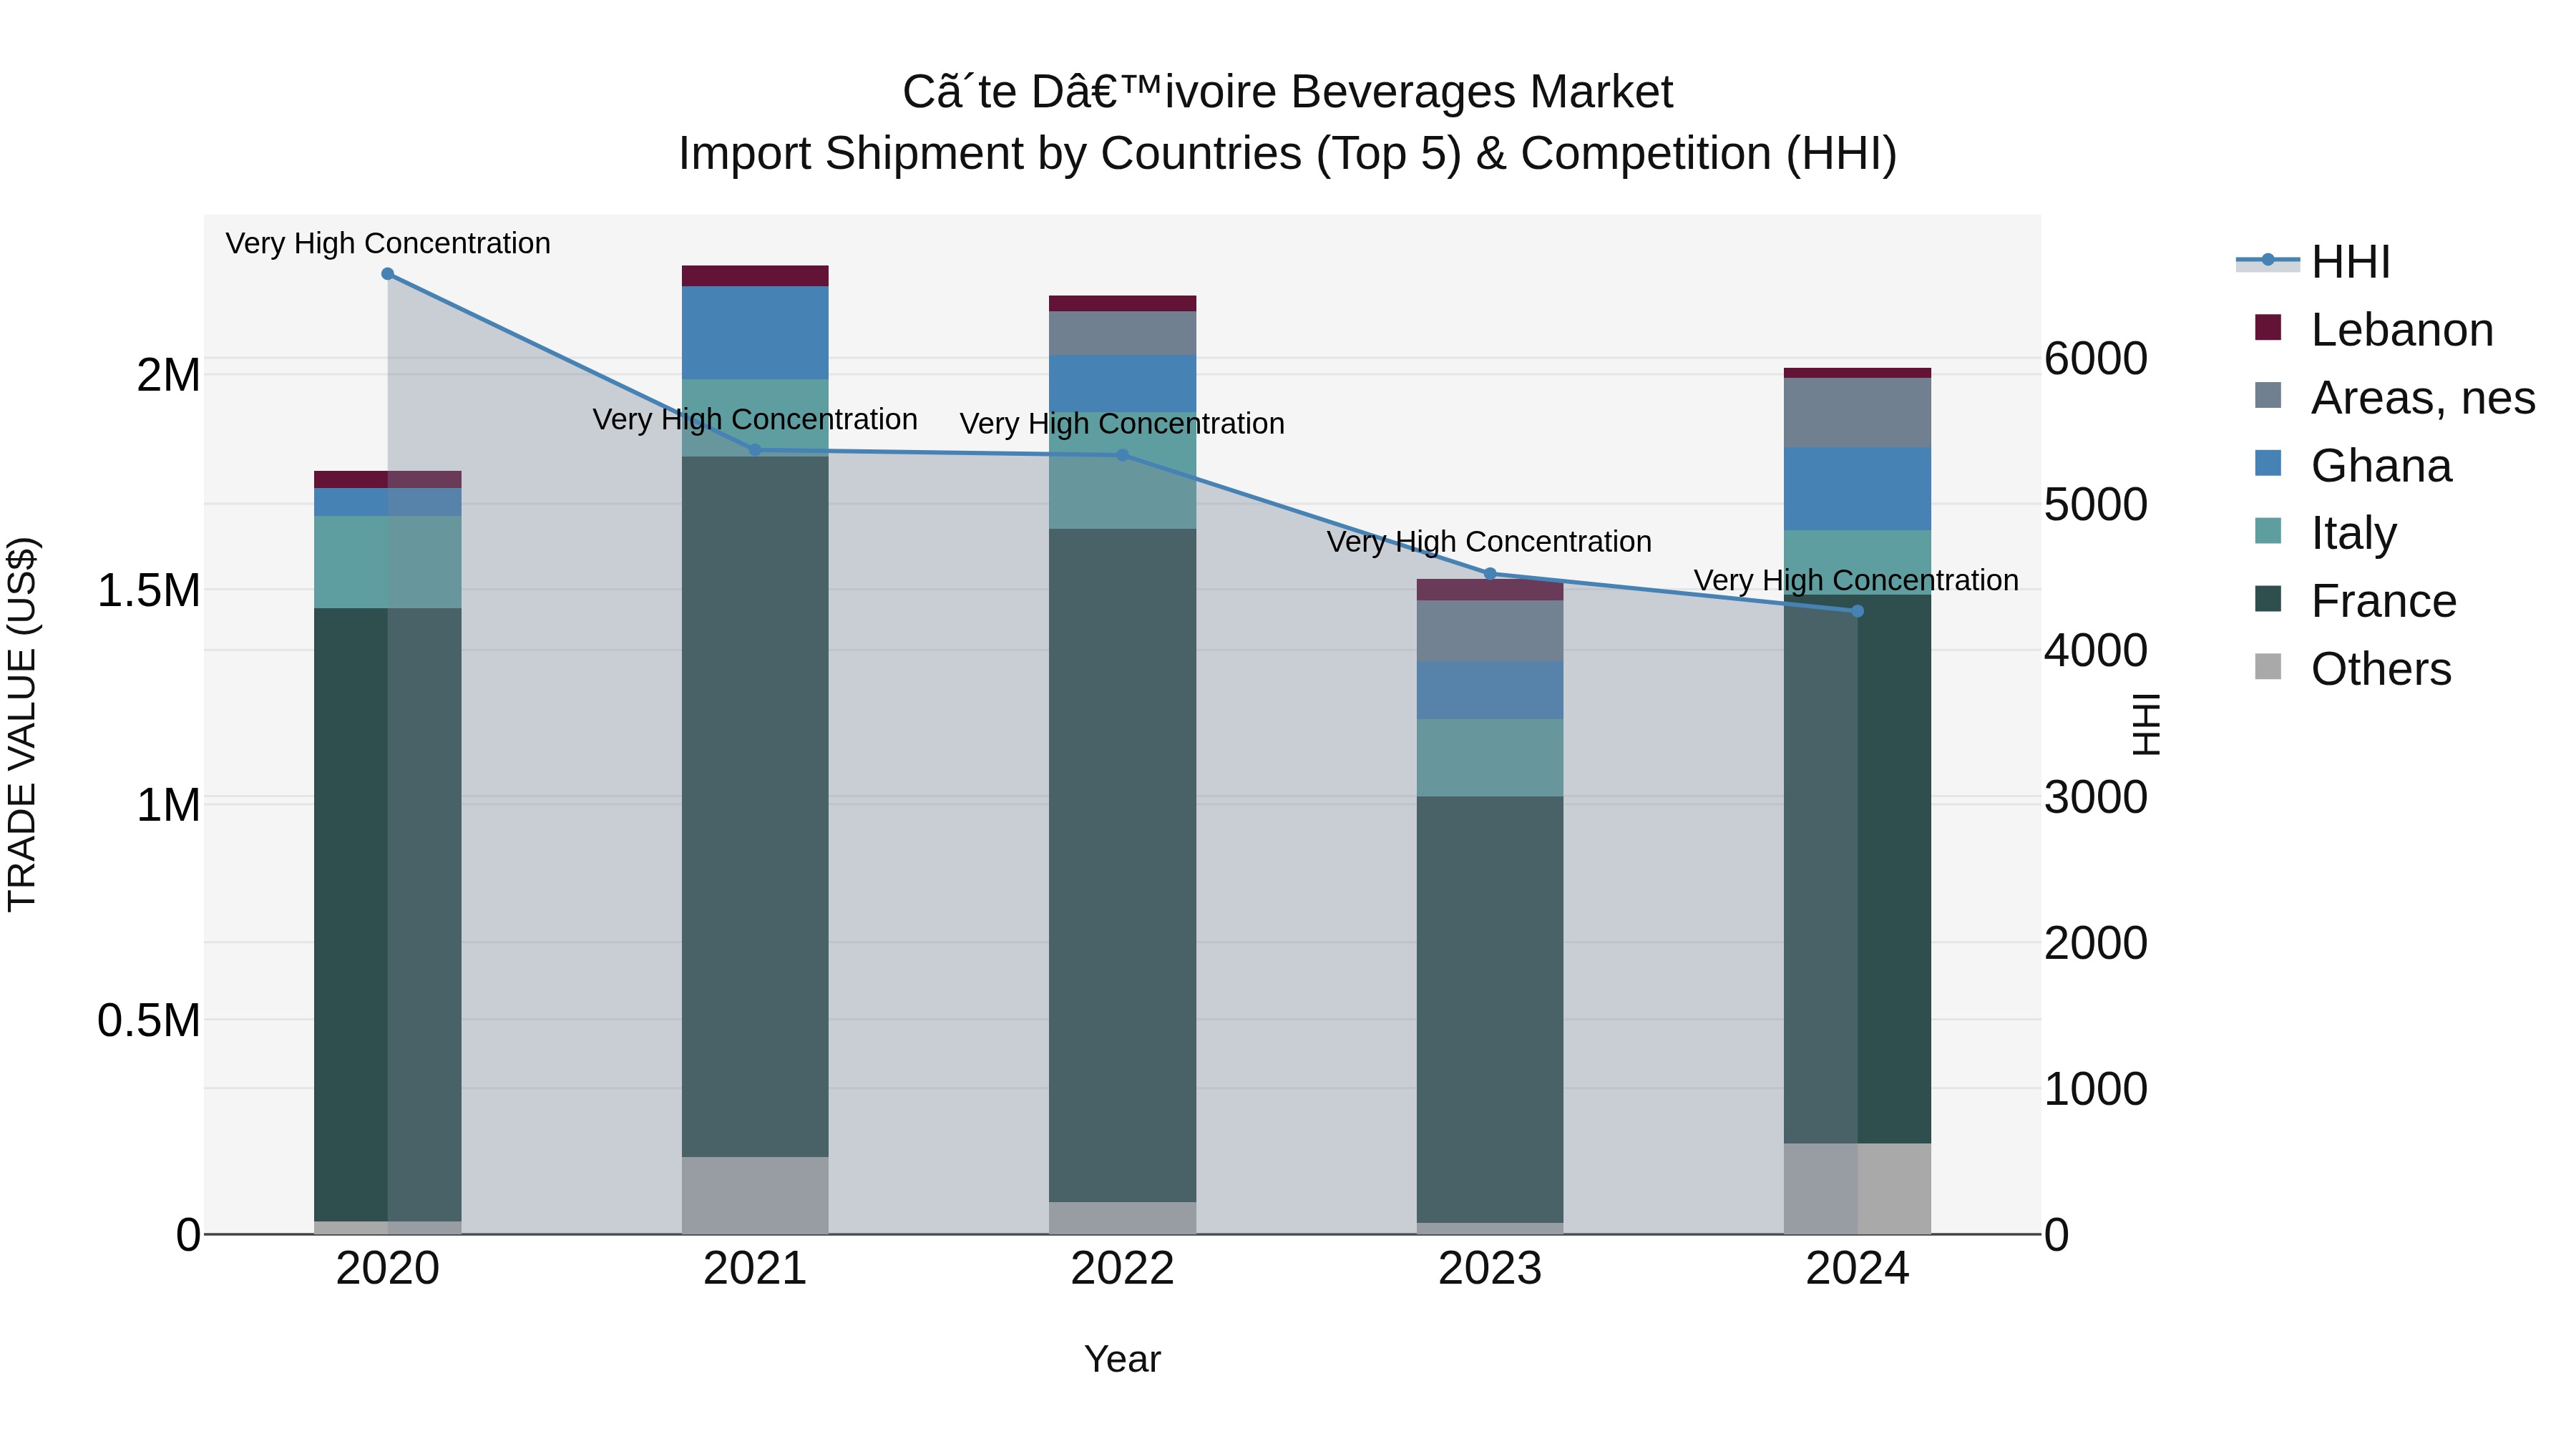Click the Year axis title
The height and width of the screenshot is (1449, 2576).
1122,1360
